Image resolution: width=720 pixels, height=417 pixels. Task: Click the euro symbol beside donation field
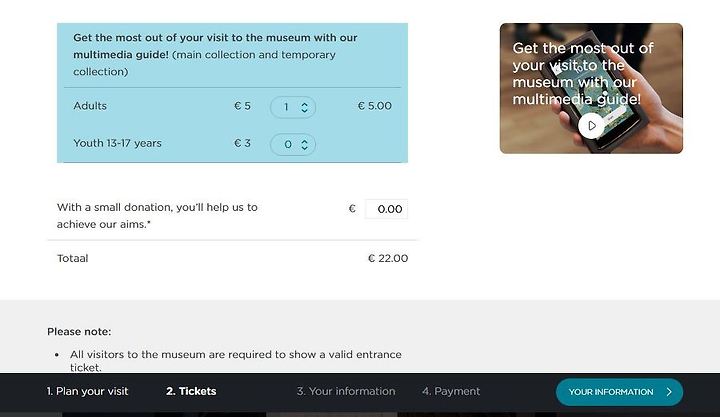point(352,208)
